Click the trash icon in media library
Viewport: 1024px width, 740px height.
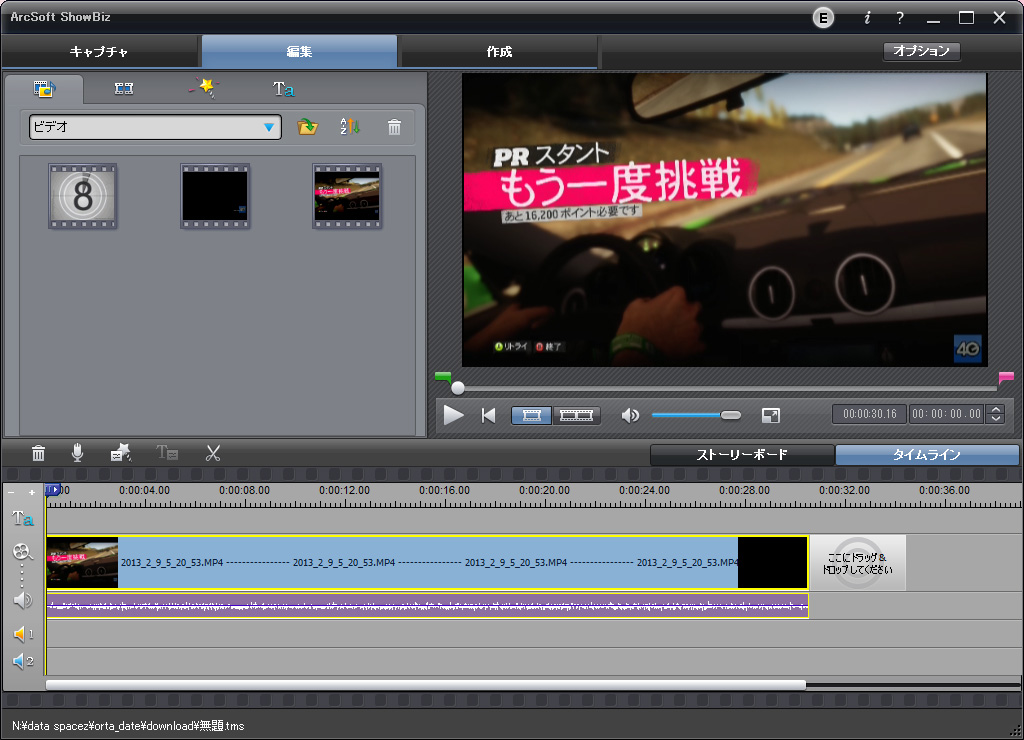coord(395,127)
